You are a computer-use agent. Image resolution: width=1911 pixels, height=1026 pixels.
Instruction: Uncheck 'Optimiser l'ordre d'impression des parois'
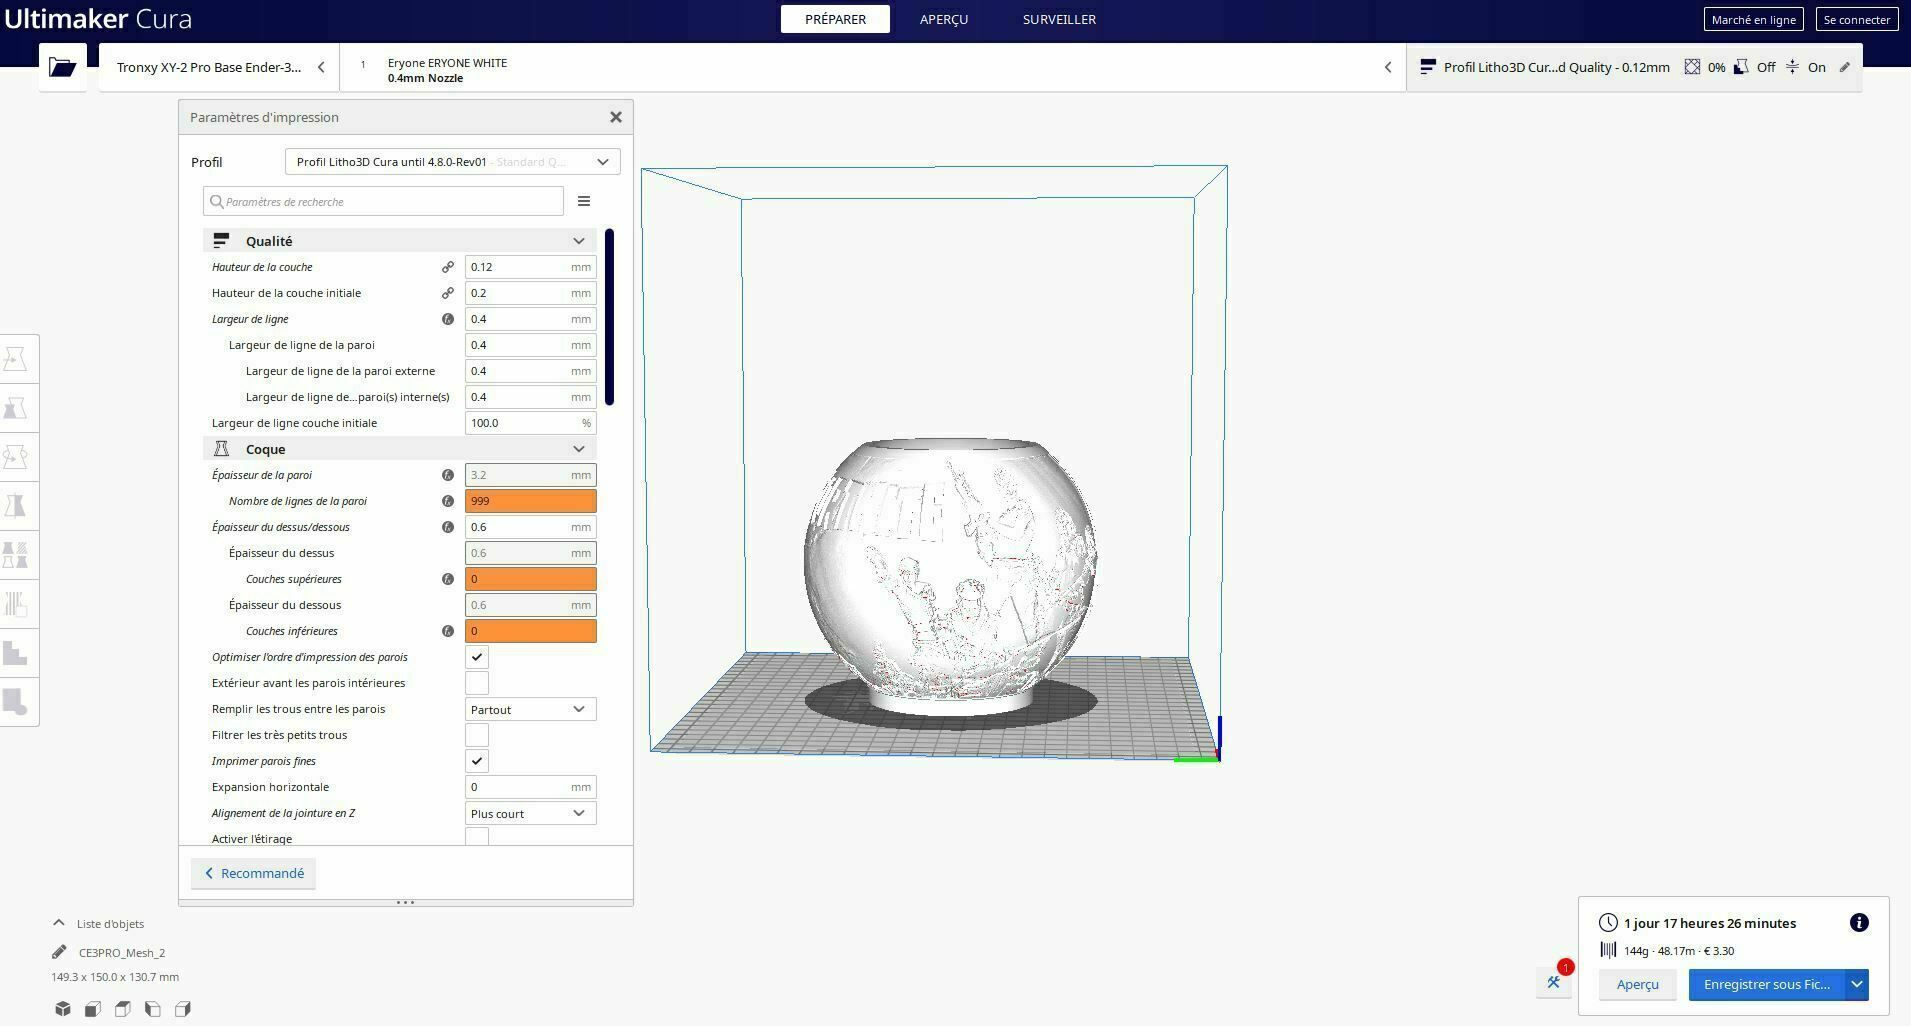click(477, 657)
